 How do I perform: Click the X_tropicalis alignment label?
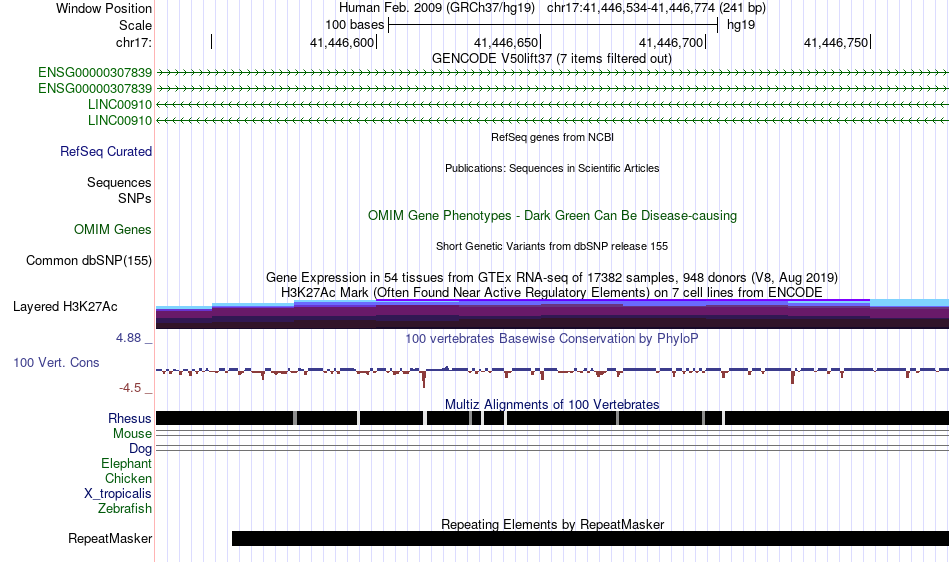118,494
